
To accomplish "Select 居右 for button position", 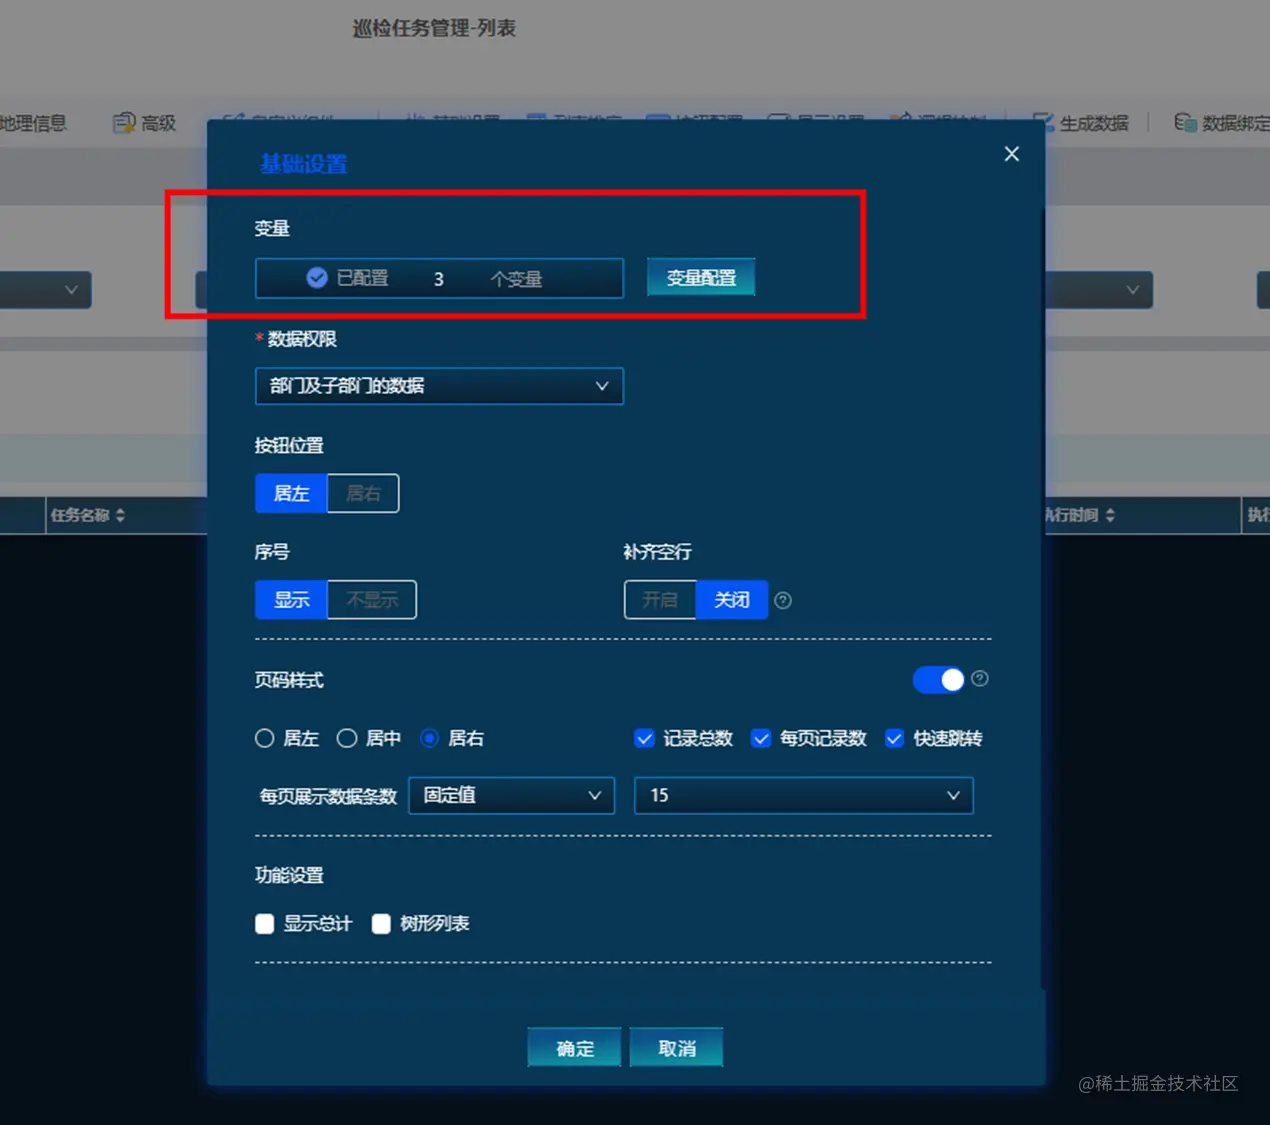I will [363, 493].
